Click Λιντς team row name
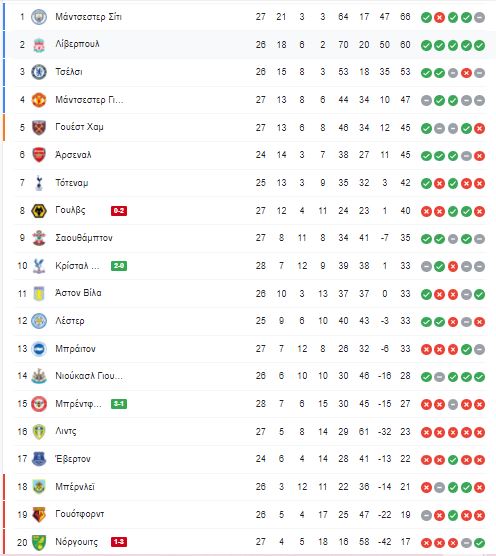Image resolution: width=496 pixels, height=556 pixels. (x=66, y=431)
